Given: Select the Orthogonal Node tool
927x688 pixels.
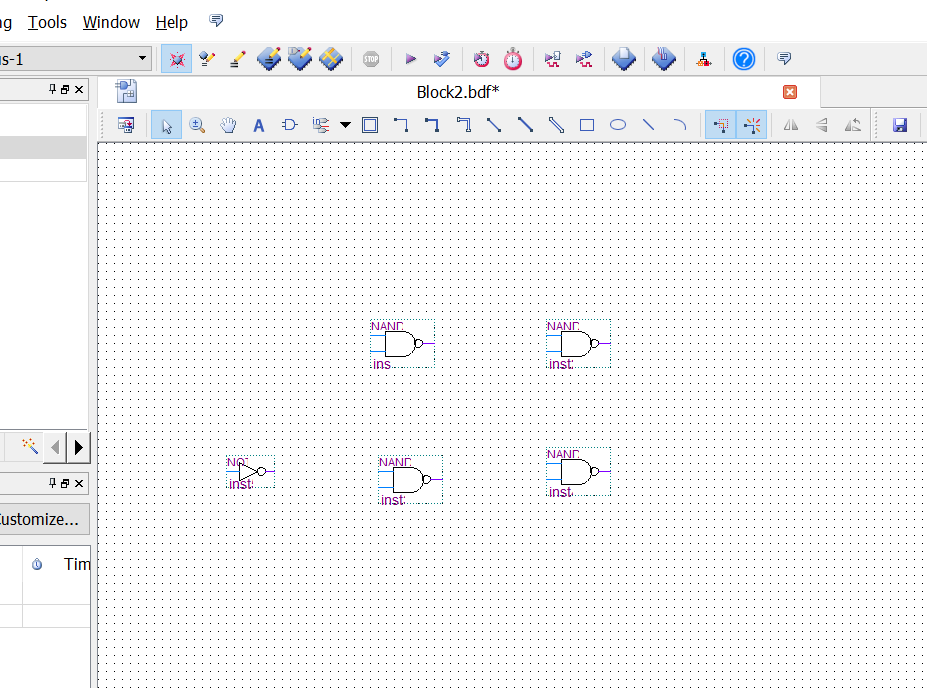Looking at the screenshot, I should click(x=401, y=125).
